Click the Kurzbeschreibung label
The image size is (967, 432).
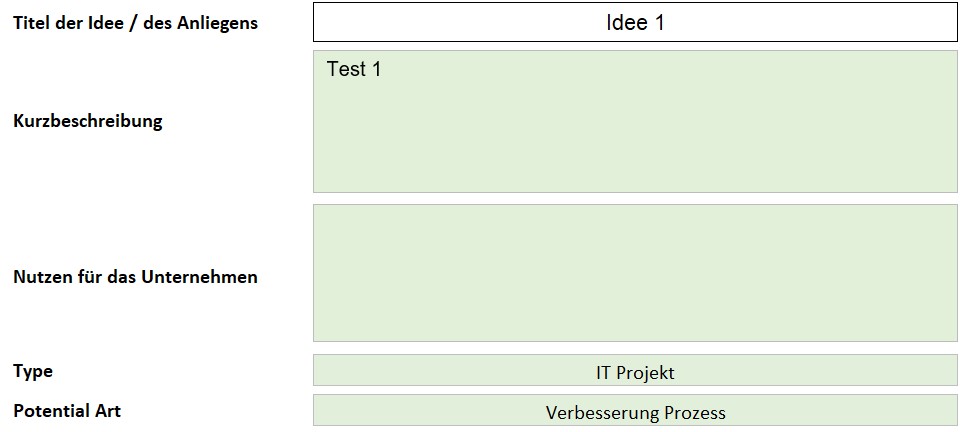click(x=88, y=120)
